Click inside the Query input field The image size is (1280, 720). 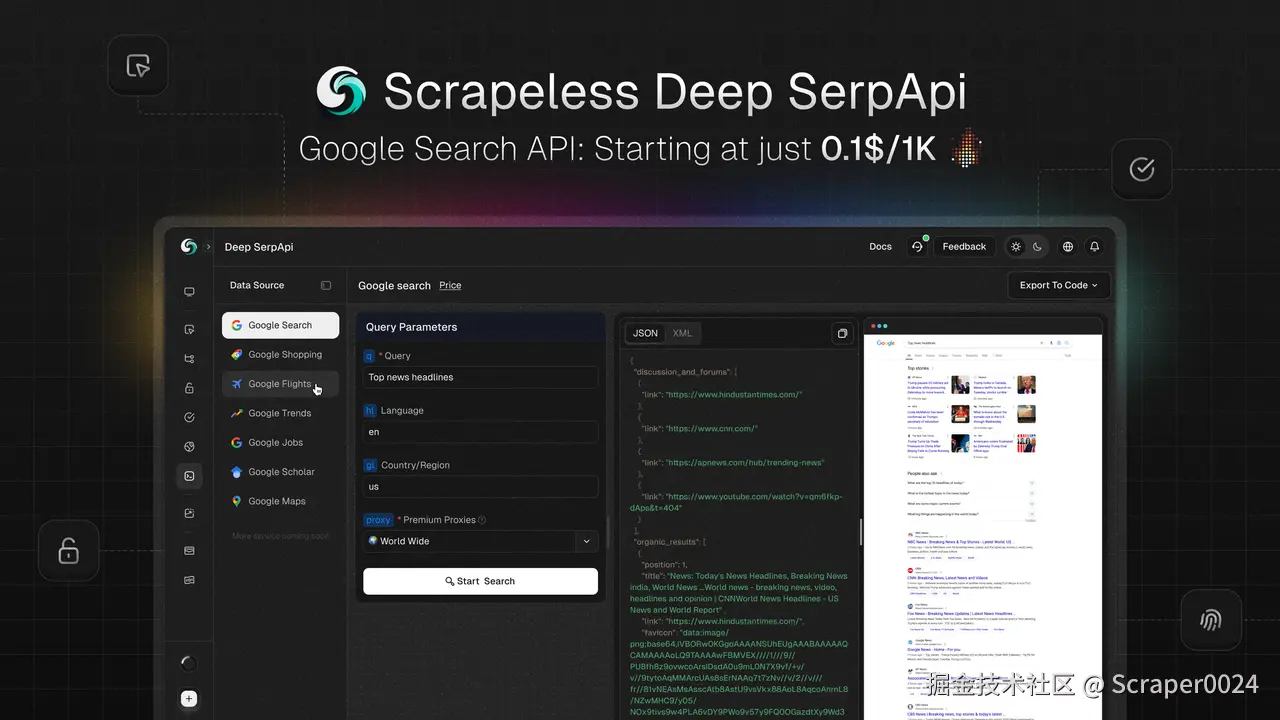(480, 377)
